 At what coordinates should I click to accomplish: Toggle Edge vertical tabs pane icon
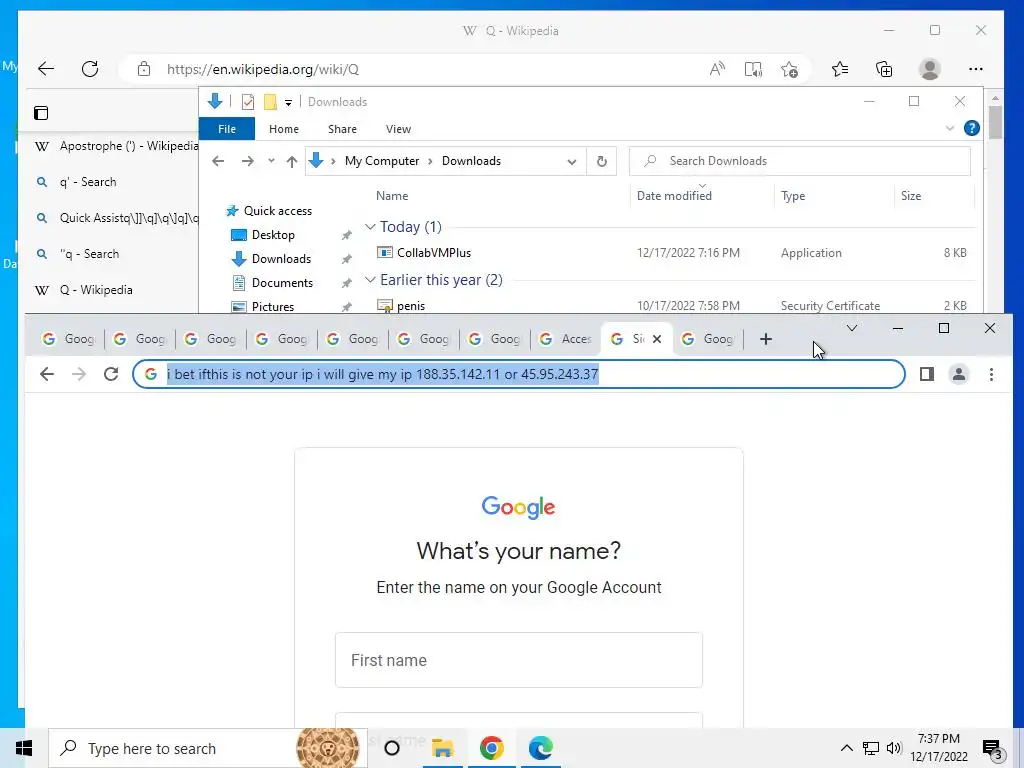coord(41,113)
